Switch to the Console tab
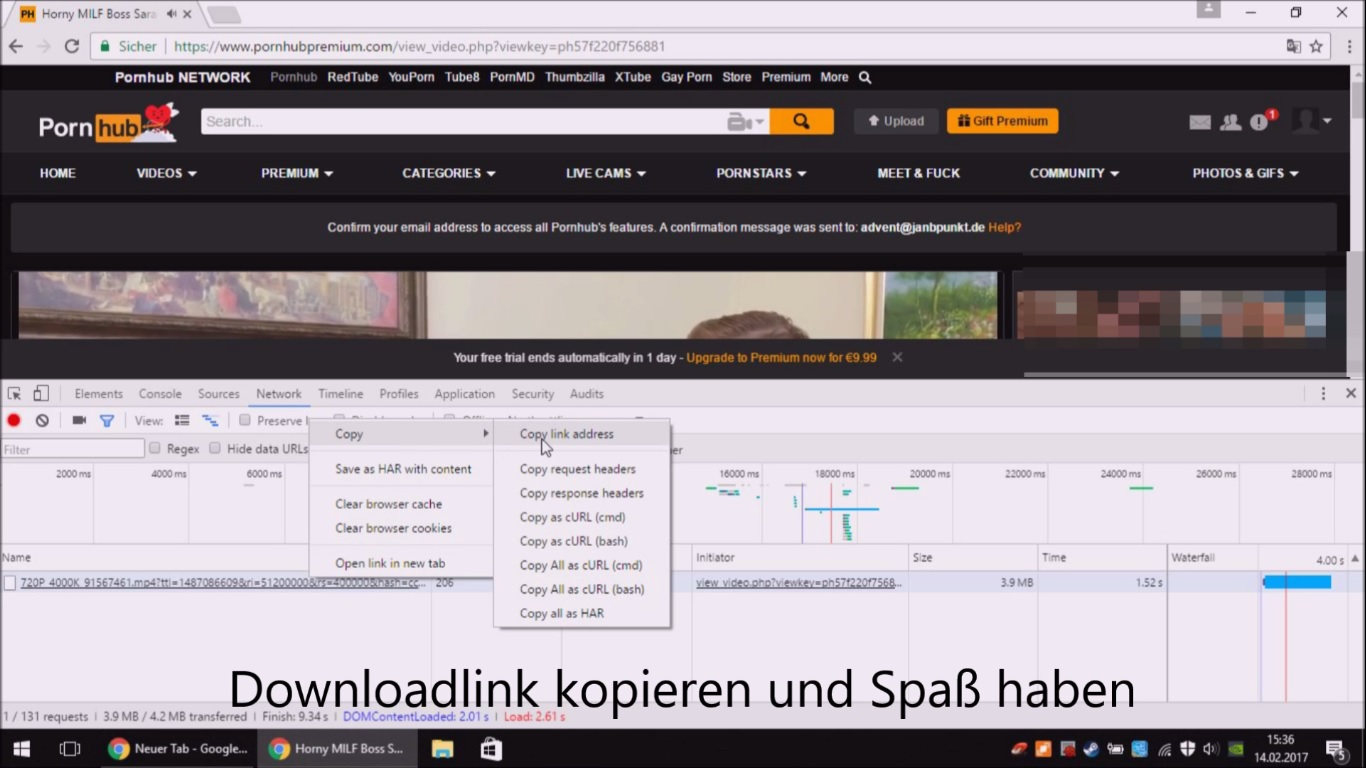Screen dimensions: 1366x768 point(160,394)
